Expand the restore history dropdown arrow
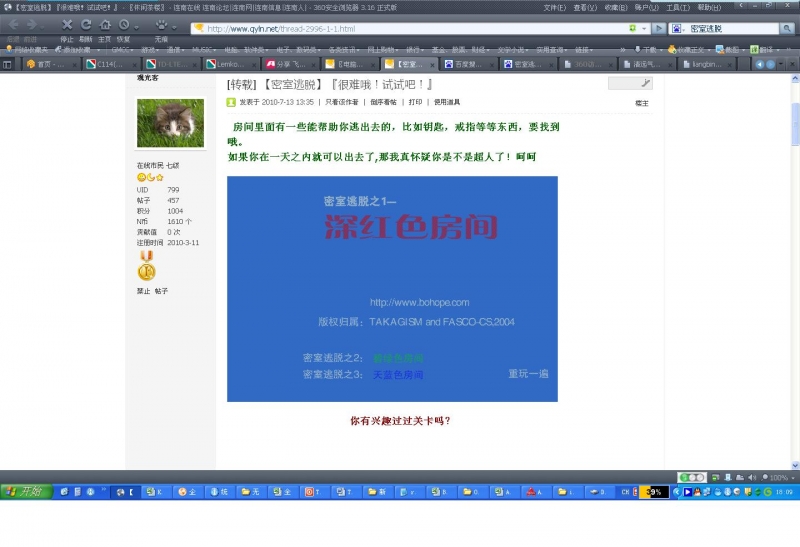 137,27
